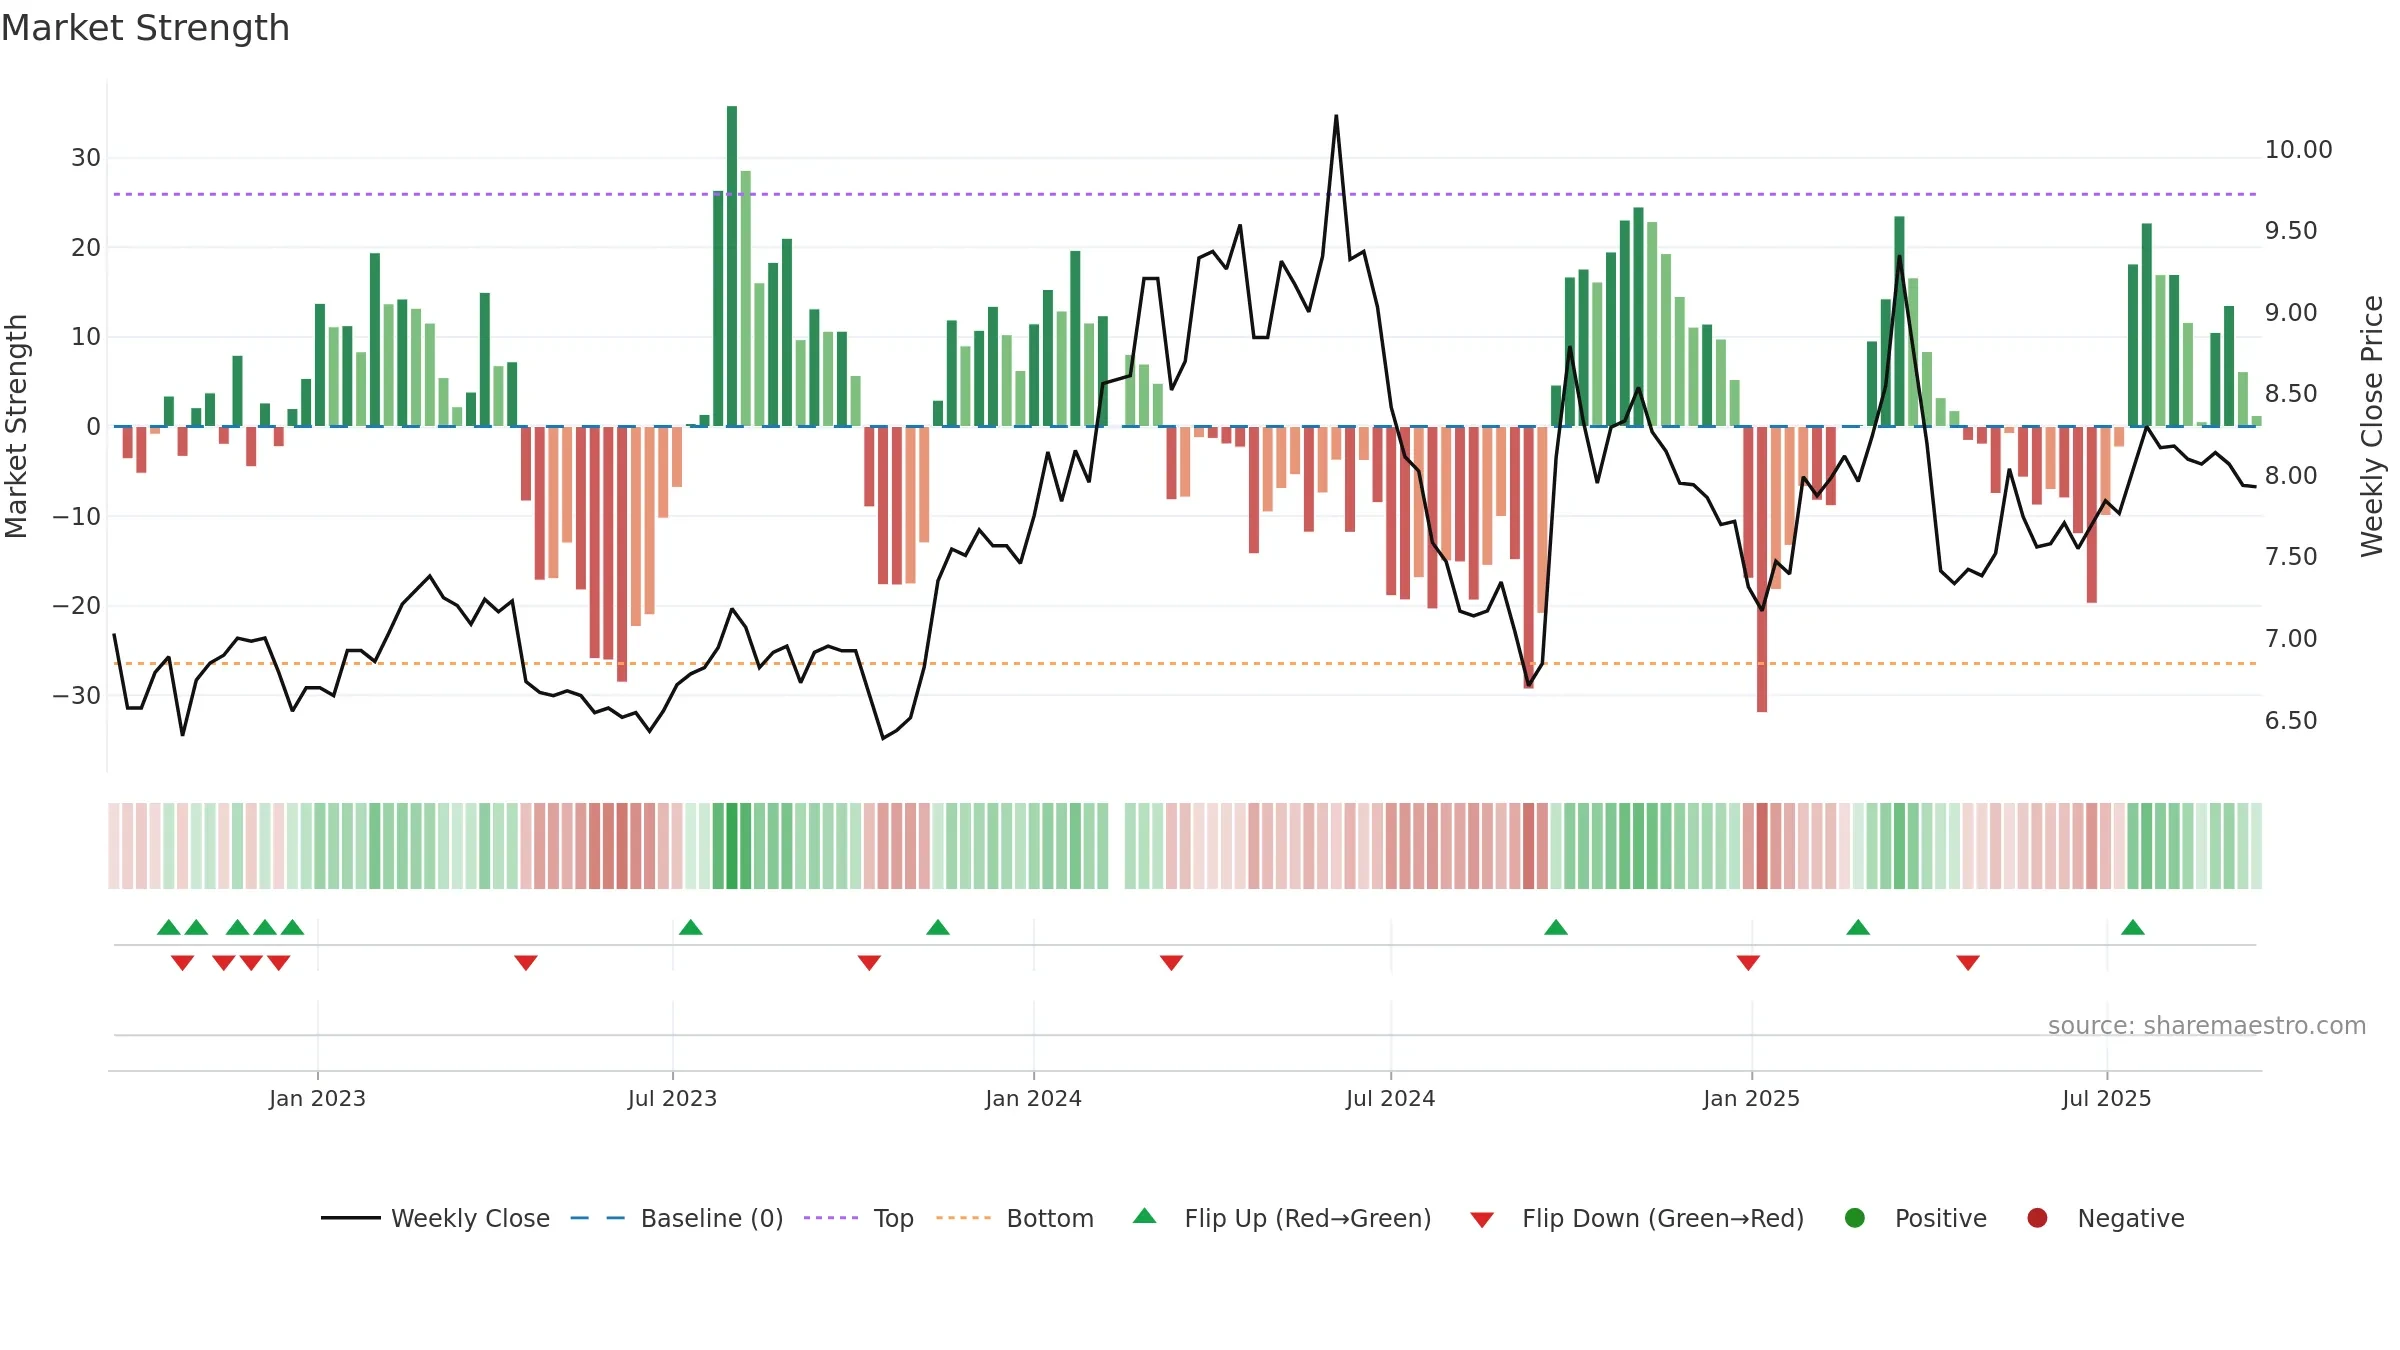The height and width of the screenshot is (1350, 2400).
Task: Click the black Weekly Close line sample in legend
Action: 350,1218
